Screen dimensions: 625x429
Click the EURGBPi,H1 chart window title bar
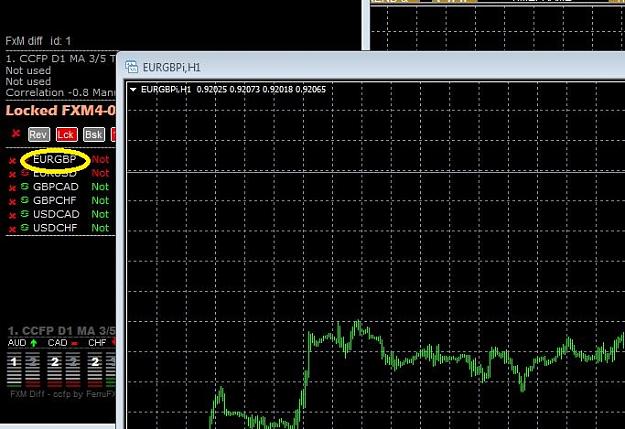pyautogui.click(x=371, y=67)
